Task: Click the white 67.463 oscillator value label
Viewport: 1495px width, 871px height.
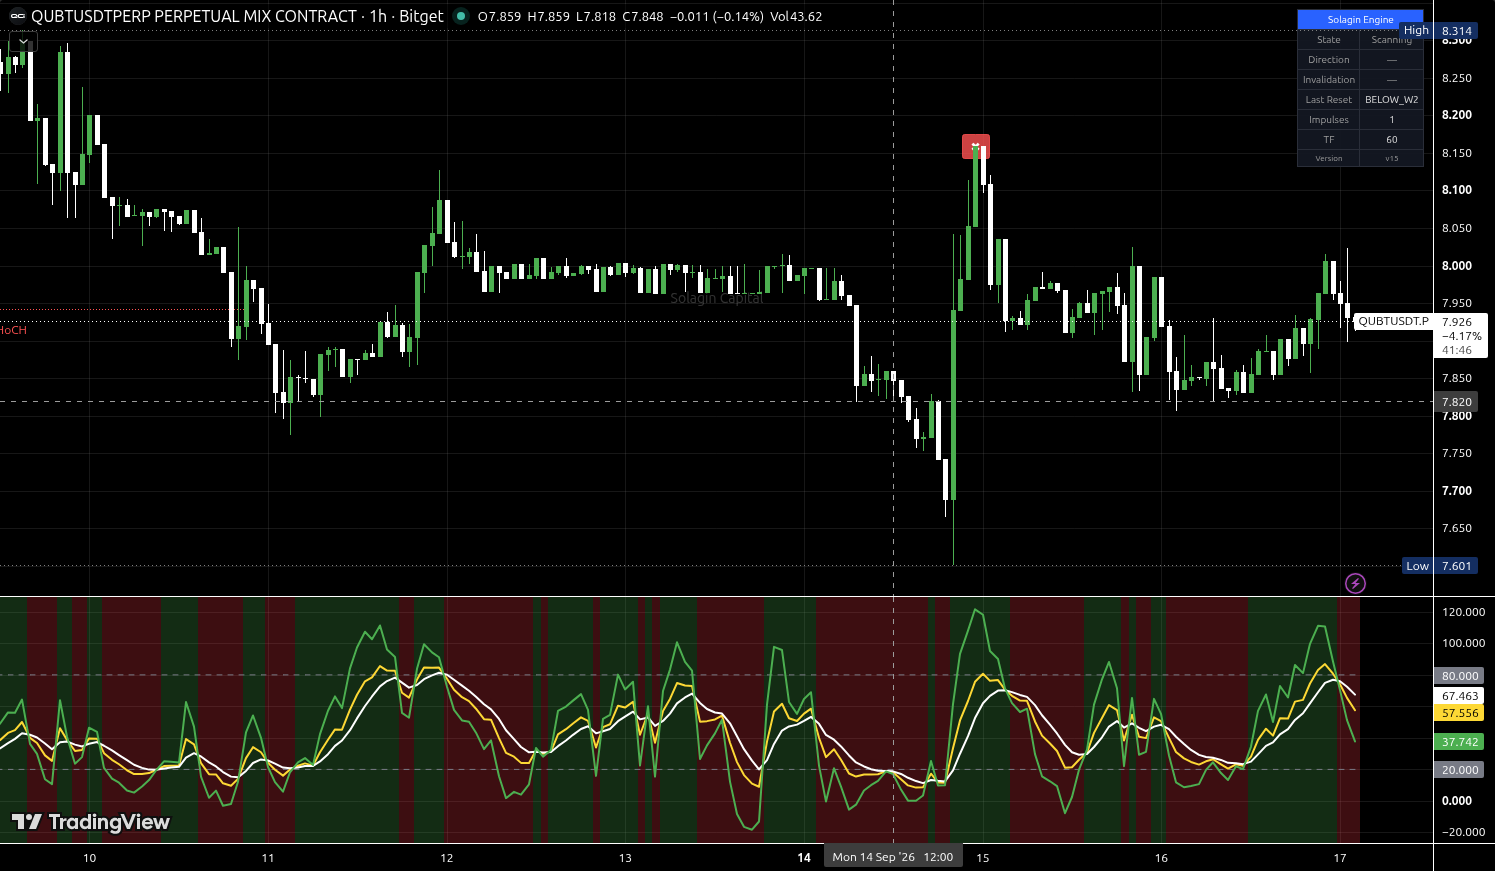Action: 1460,696
